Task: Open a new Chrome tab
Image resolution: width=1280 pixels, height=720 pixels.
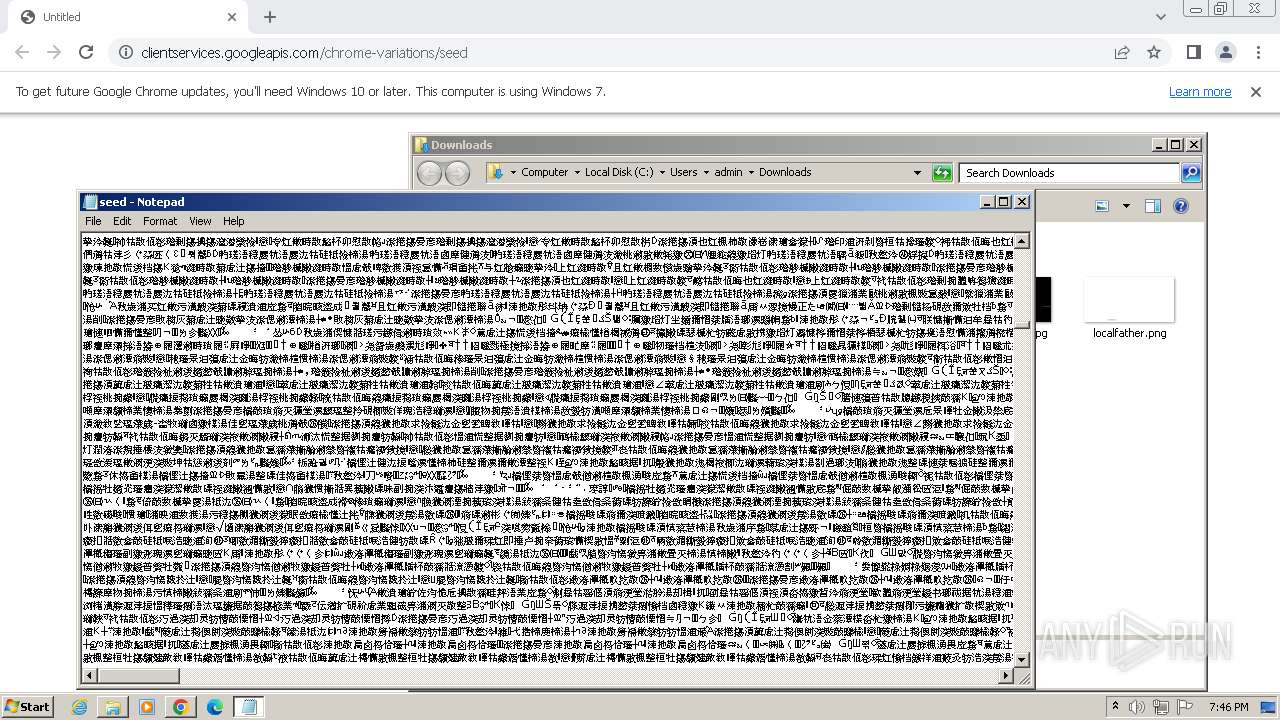Action: pyautogui.click(x=270, y=17)
